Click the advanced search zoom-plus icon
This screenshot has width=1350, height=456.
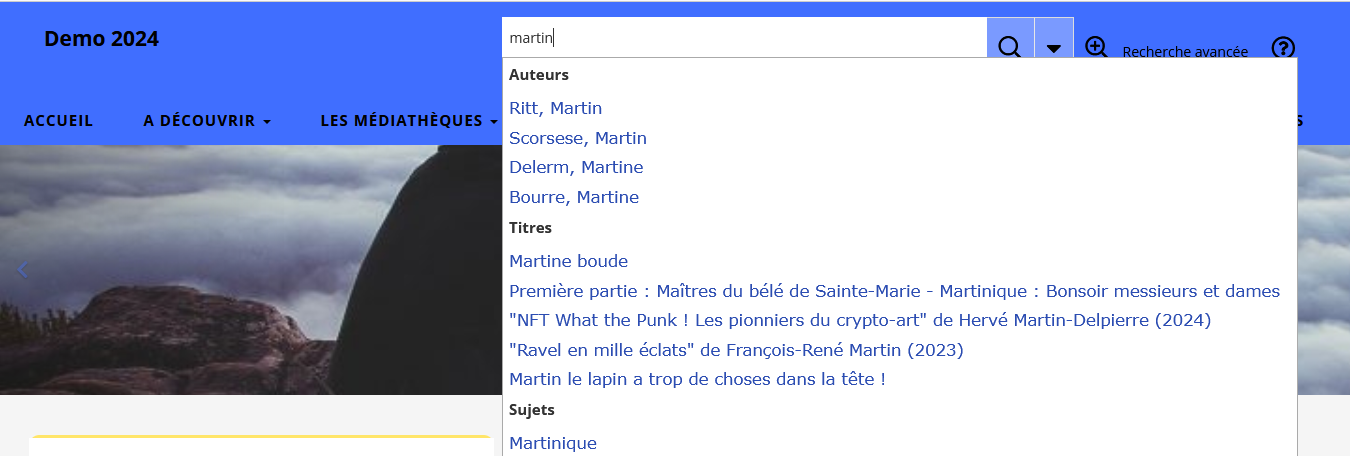(1096, 47)
